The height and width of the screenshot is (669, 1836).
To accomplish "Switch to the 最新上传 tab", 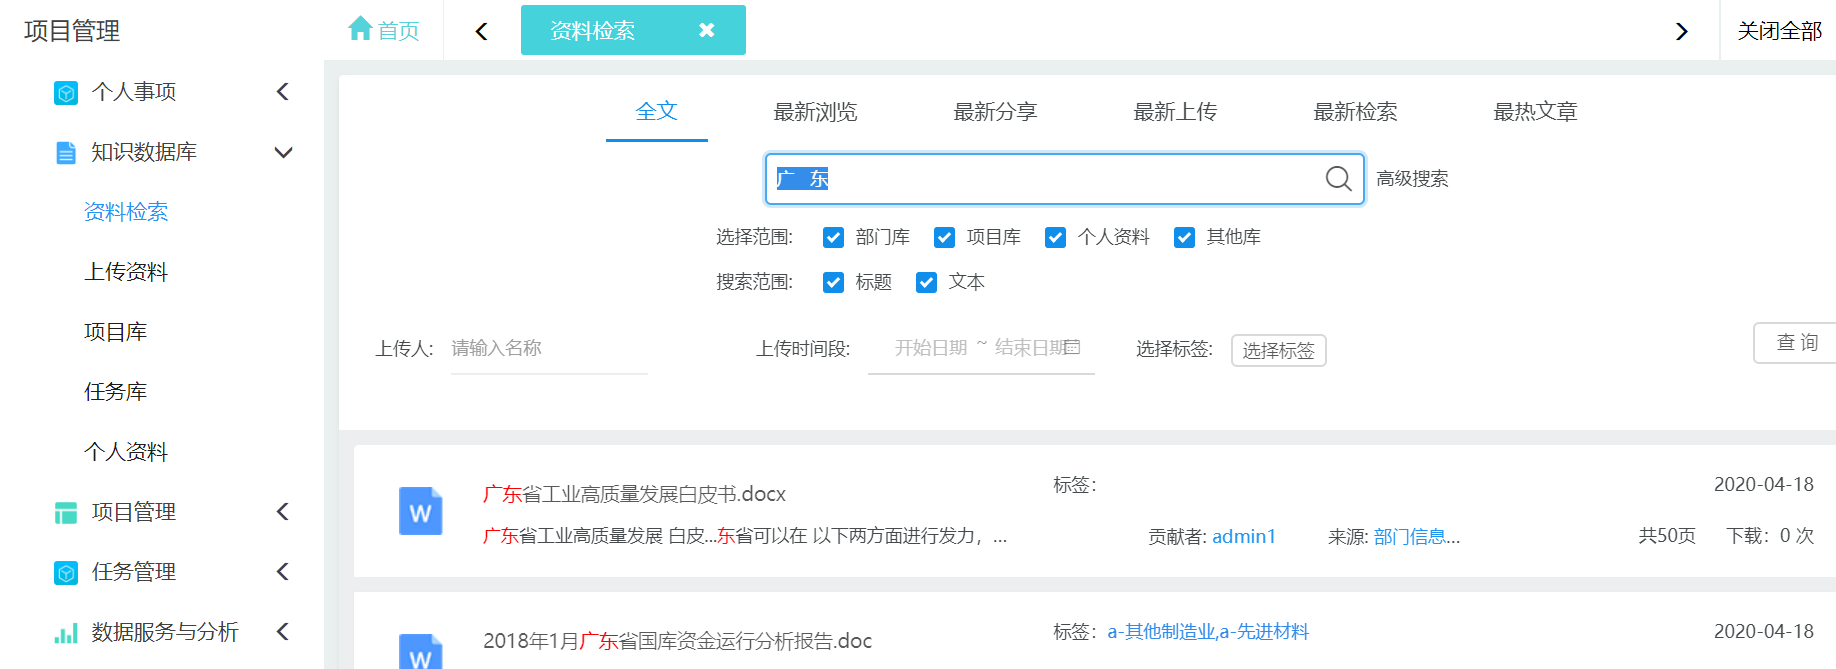I will coord(1175,112).
